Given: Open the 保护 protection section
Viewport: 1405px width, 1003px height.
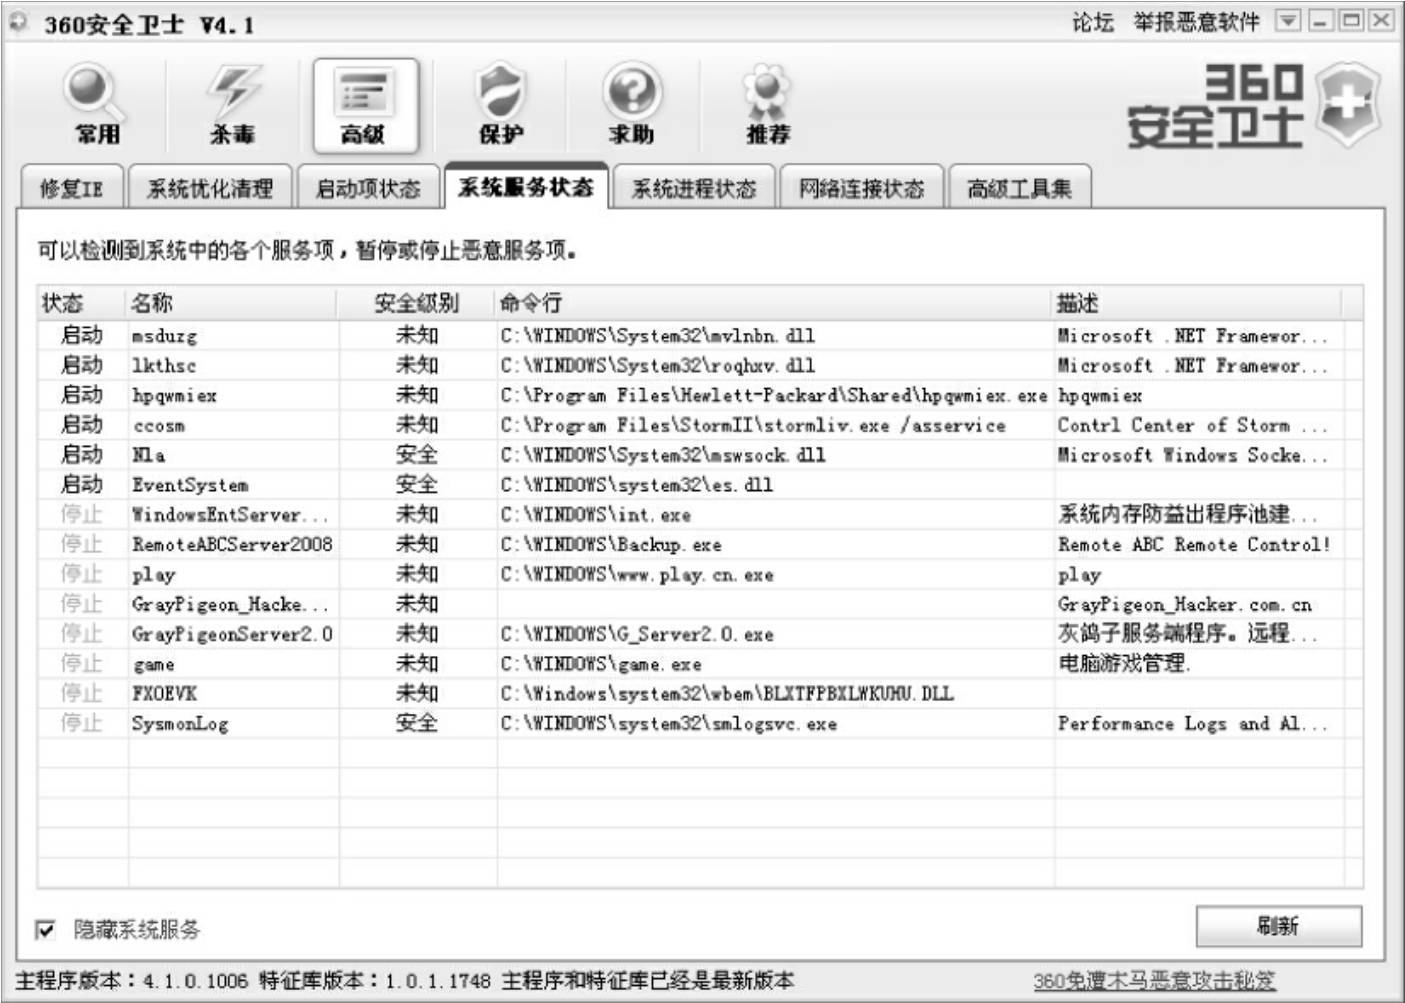Looking at the screenshot, I should click(x=500, y=106).
